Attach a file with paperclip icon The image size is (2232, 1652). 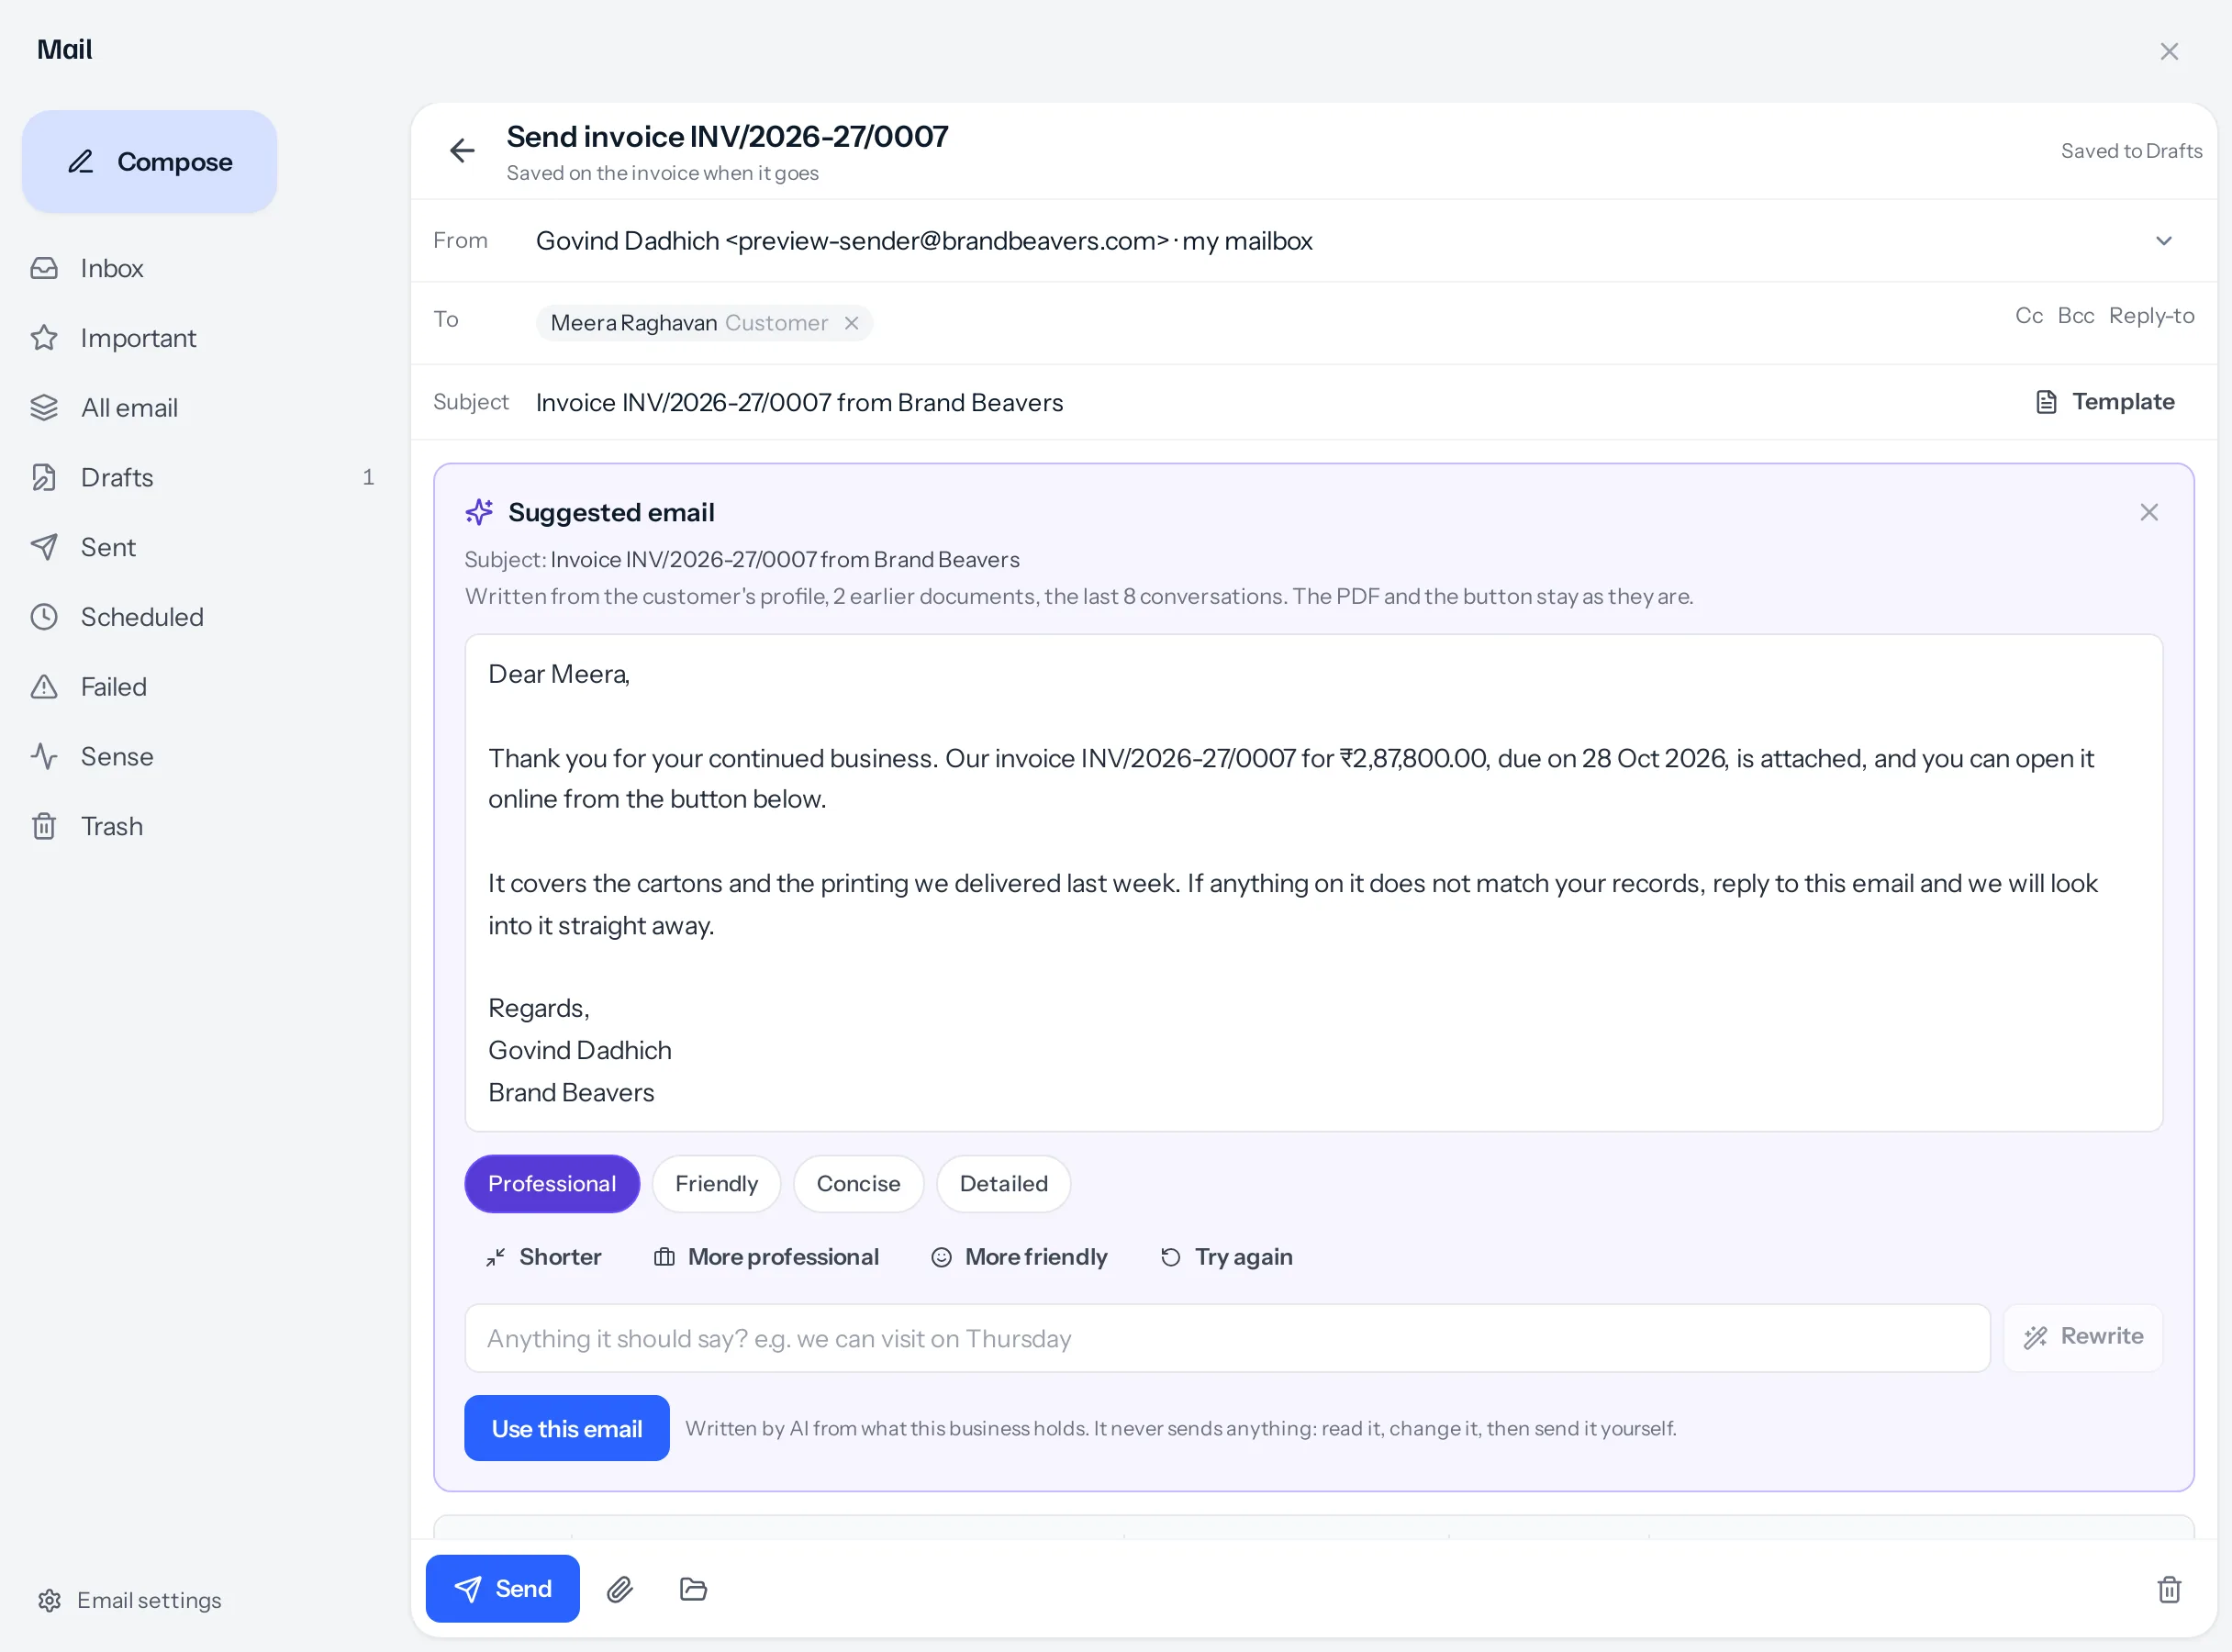pyautogui.click(x=620, y=1590)
